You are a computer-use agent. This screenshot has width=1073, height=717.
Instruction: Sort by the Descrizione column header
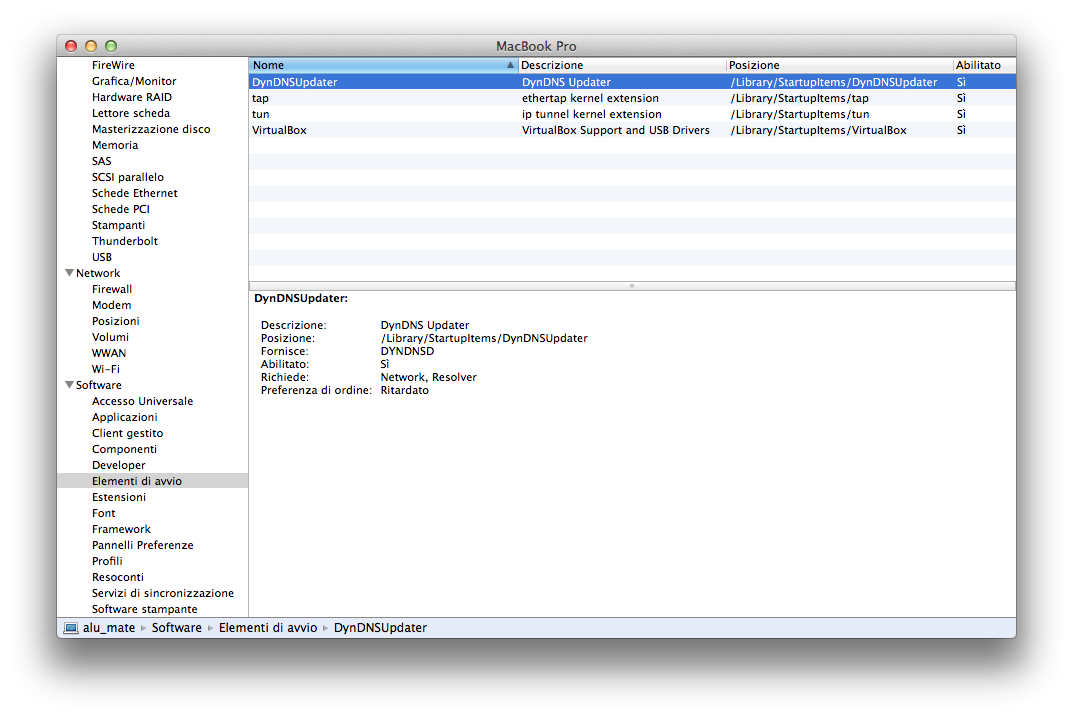[621, 65]
